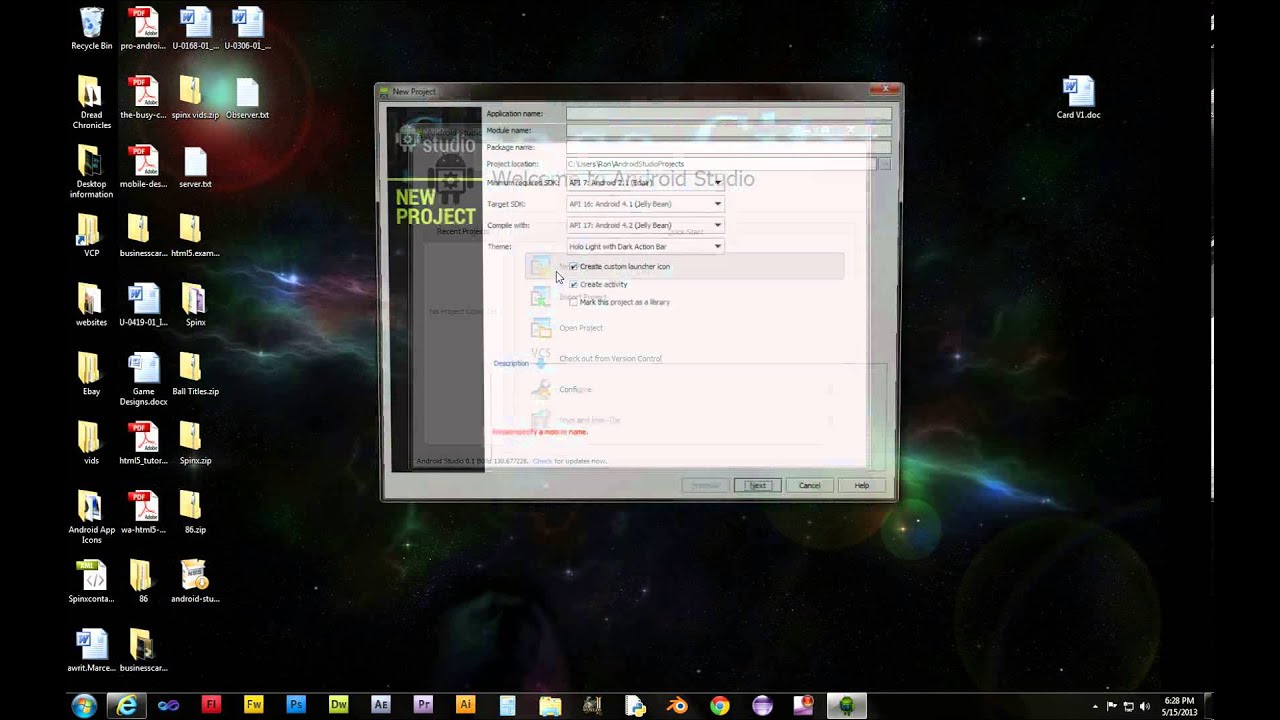Screen dimensions: 1280x720
Task: Open the Recycle Bin desktop icon
Action: [91, 28]
